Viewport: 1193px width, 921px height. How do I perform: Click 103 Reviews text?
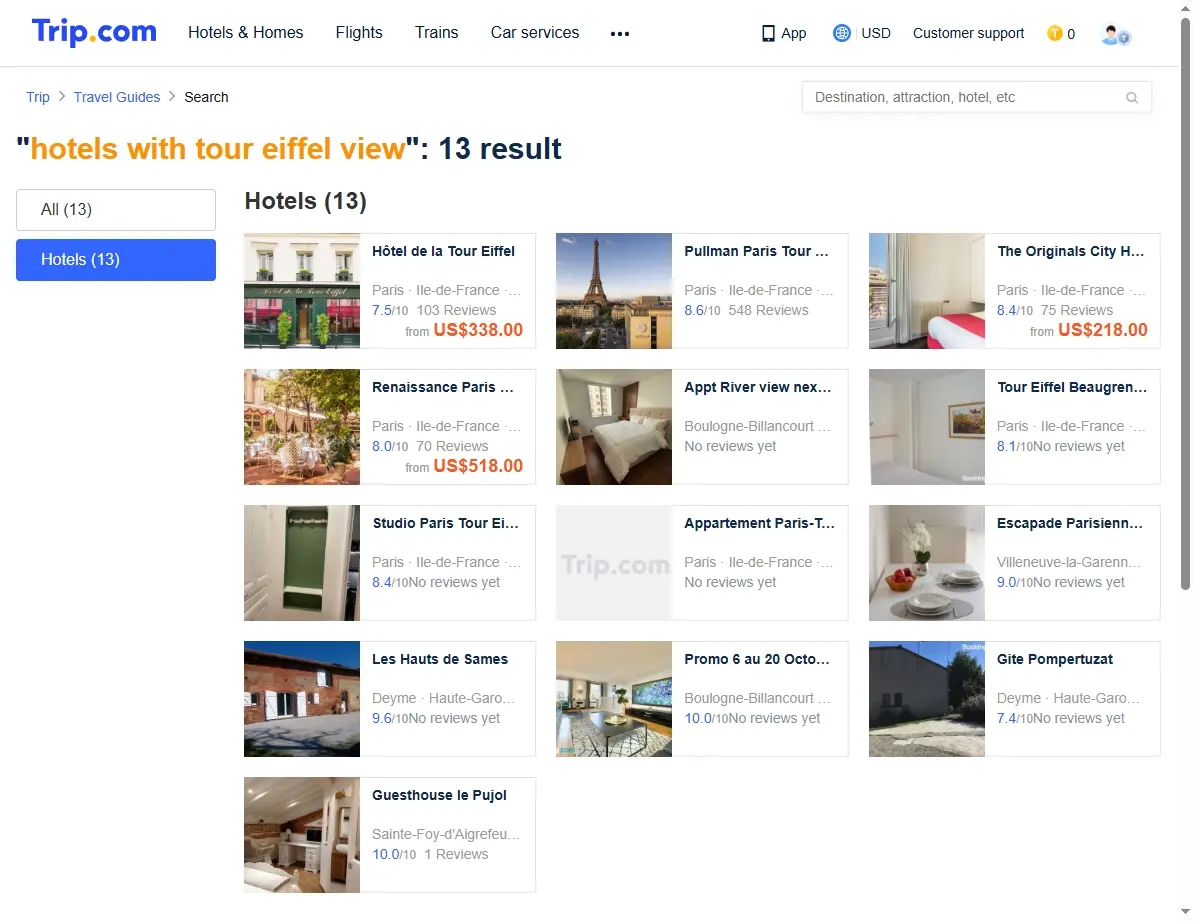[457, 311]
